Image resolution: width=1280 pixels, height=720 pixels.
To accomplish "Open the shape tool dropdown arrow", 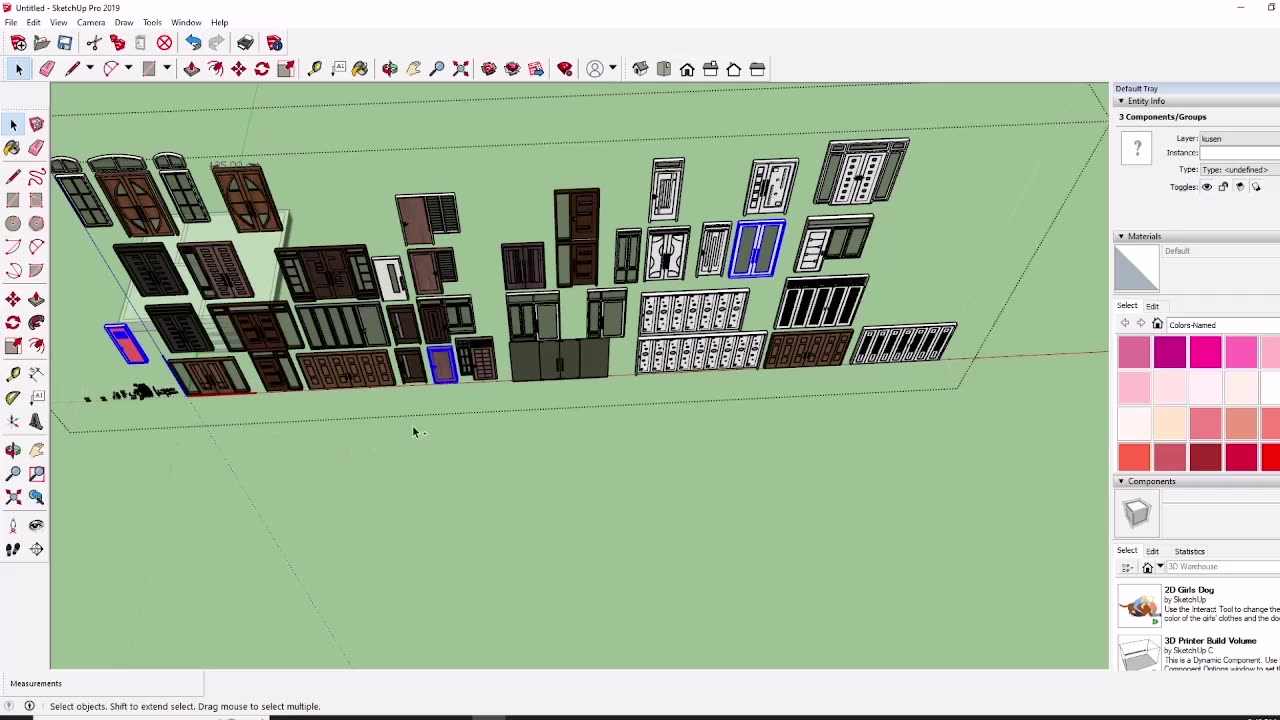I will (167, 69).
